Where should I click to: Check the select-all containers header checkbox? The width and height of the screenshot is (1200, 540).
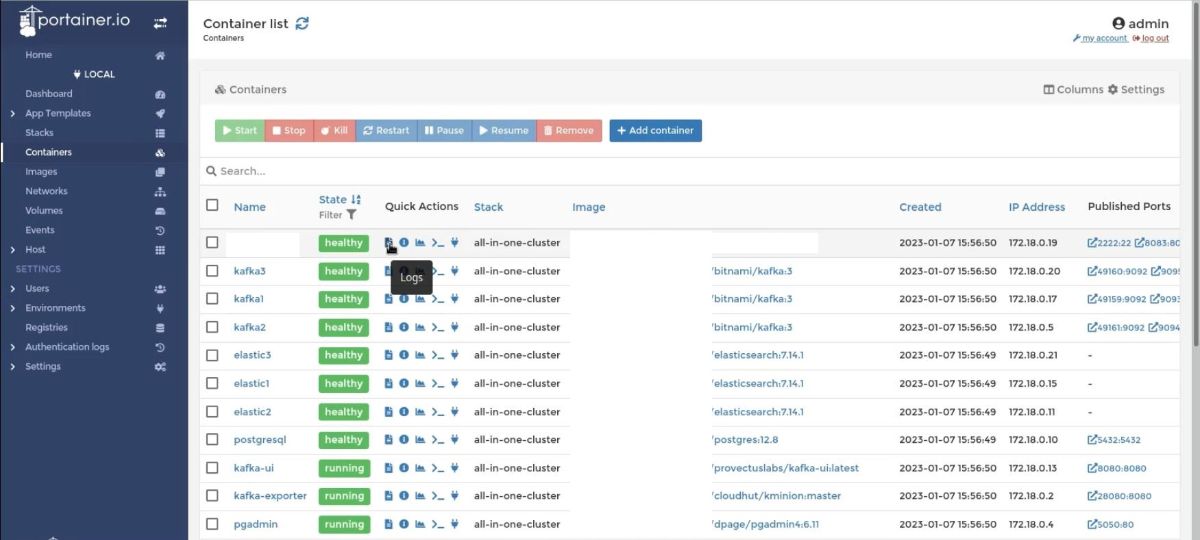[x=212, y=205]
